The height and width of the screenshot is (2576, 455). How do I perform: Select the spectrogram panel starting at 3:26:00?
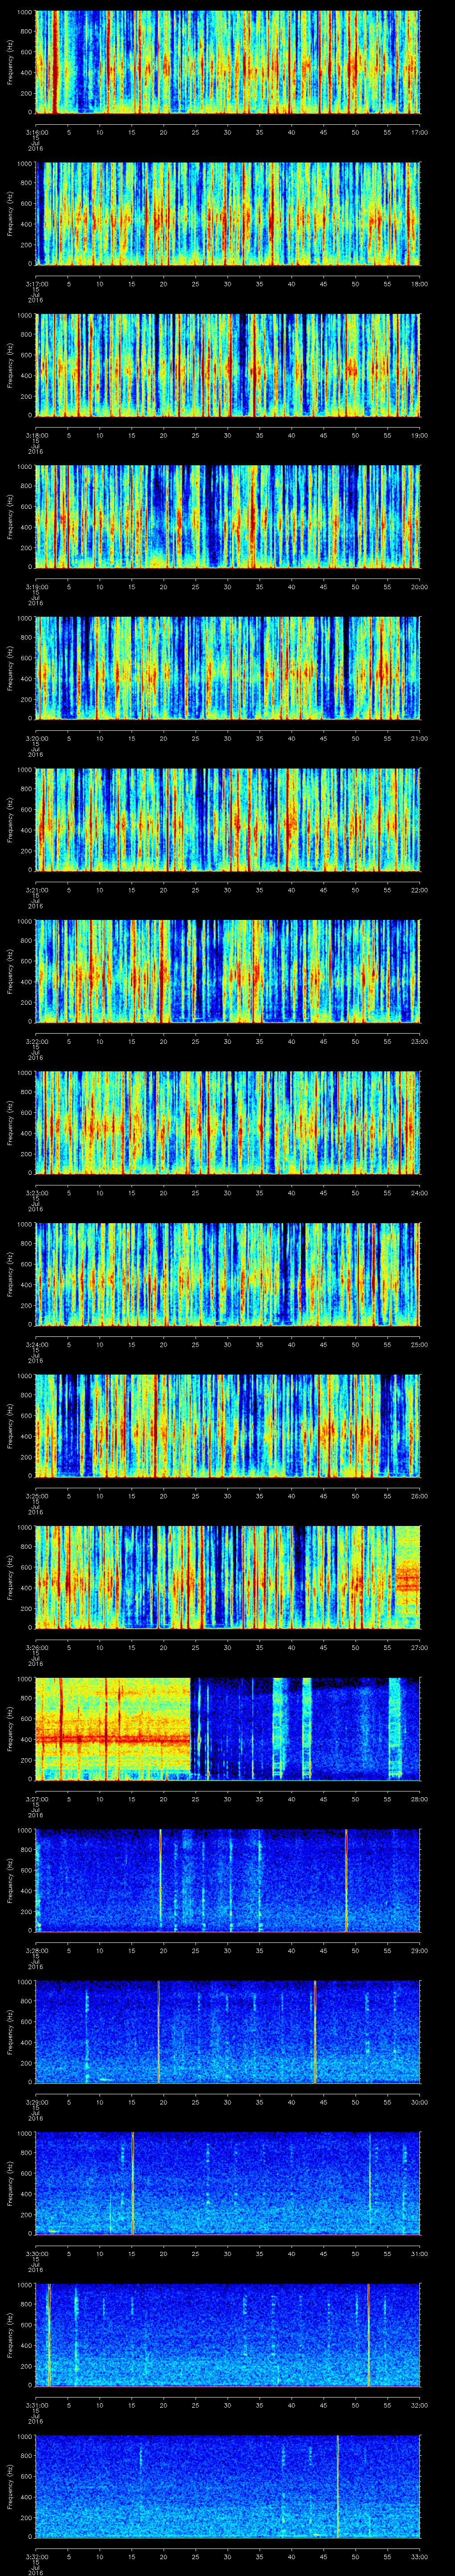click(x=228, y=1576)
